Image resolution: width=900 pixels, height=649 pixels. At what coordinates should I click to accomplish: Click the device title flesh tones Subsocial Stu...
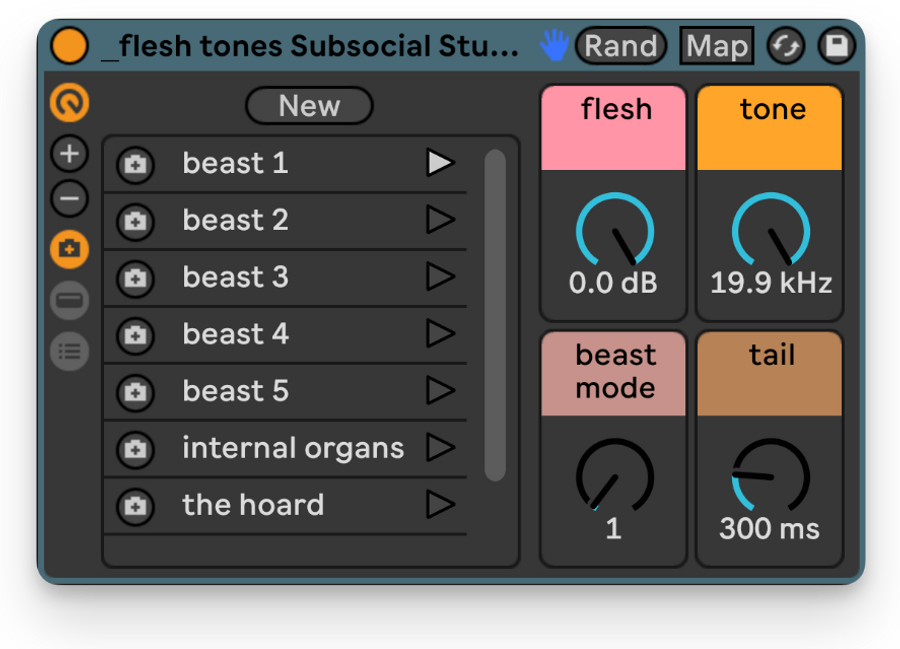point(311,46)
